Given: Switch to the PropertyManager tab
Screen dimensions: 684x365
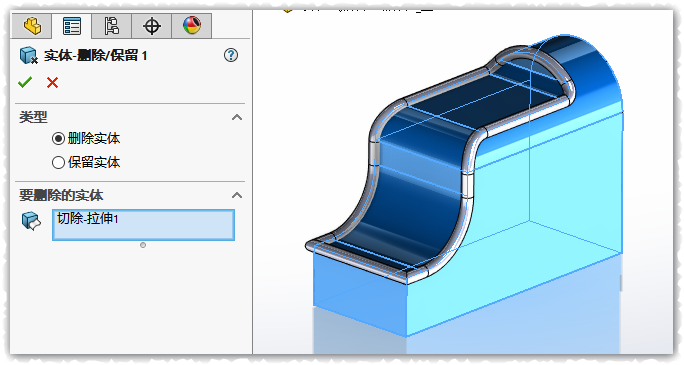Looking at the screenshot, I should point(72,26).
